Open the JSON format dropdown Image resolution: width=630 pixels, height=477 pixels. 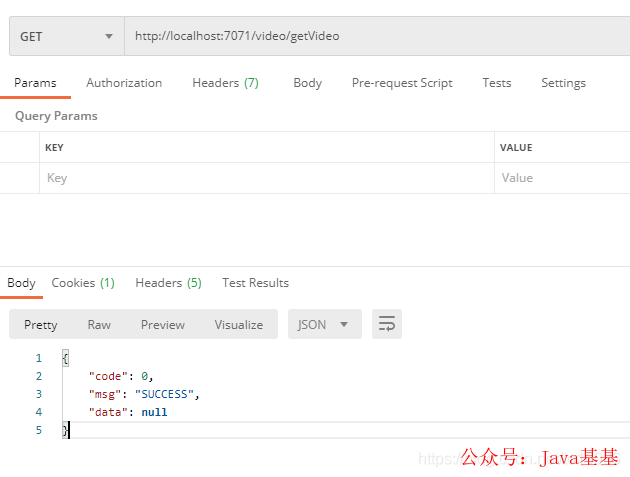[x=325, y=324]
